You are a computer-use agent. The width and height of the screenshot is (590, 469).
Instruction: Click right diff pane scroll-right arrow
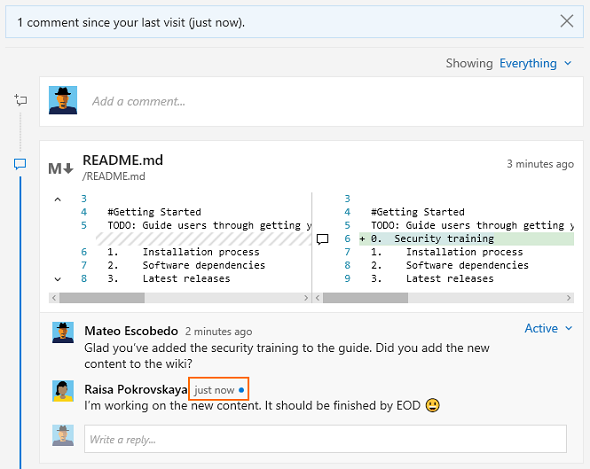click(x=569, y=298)
